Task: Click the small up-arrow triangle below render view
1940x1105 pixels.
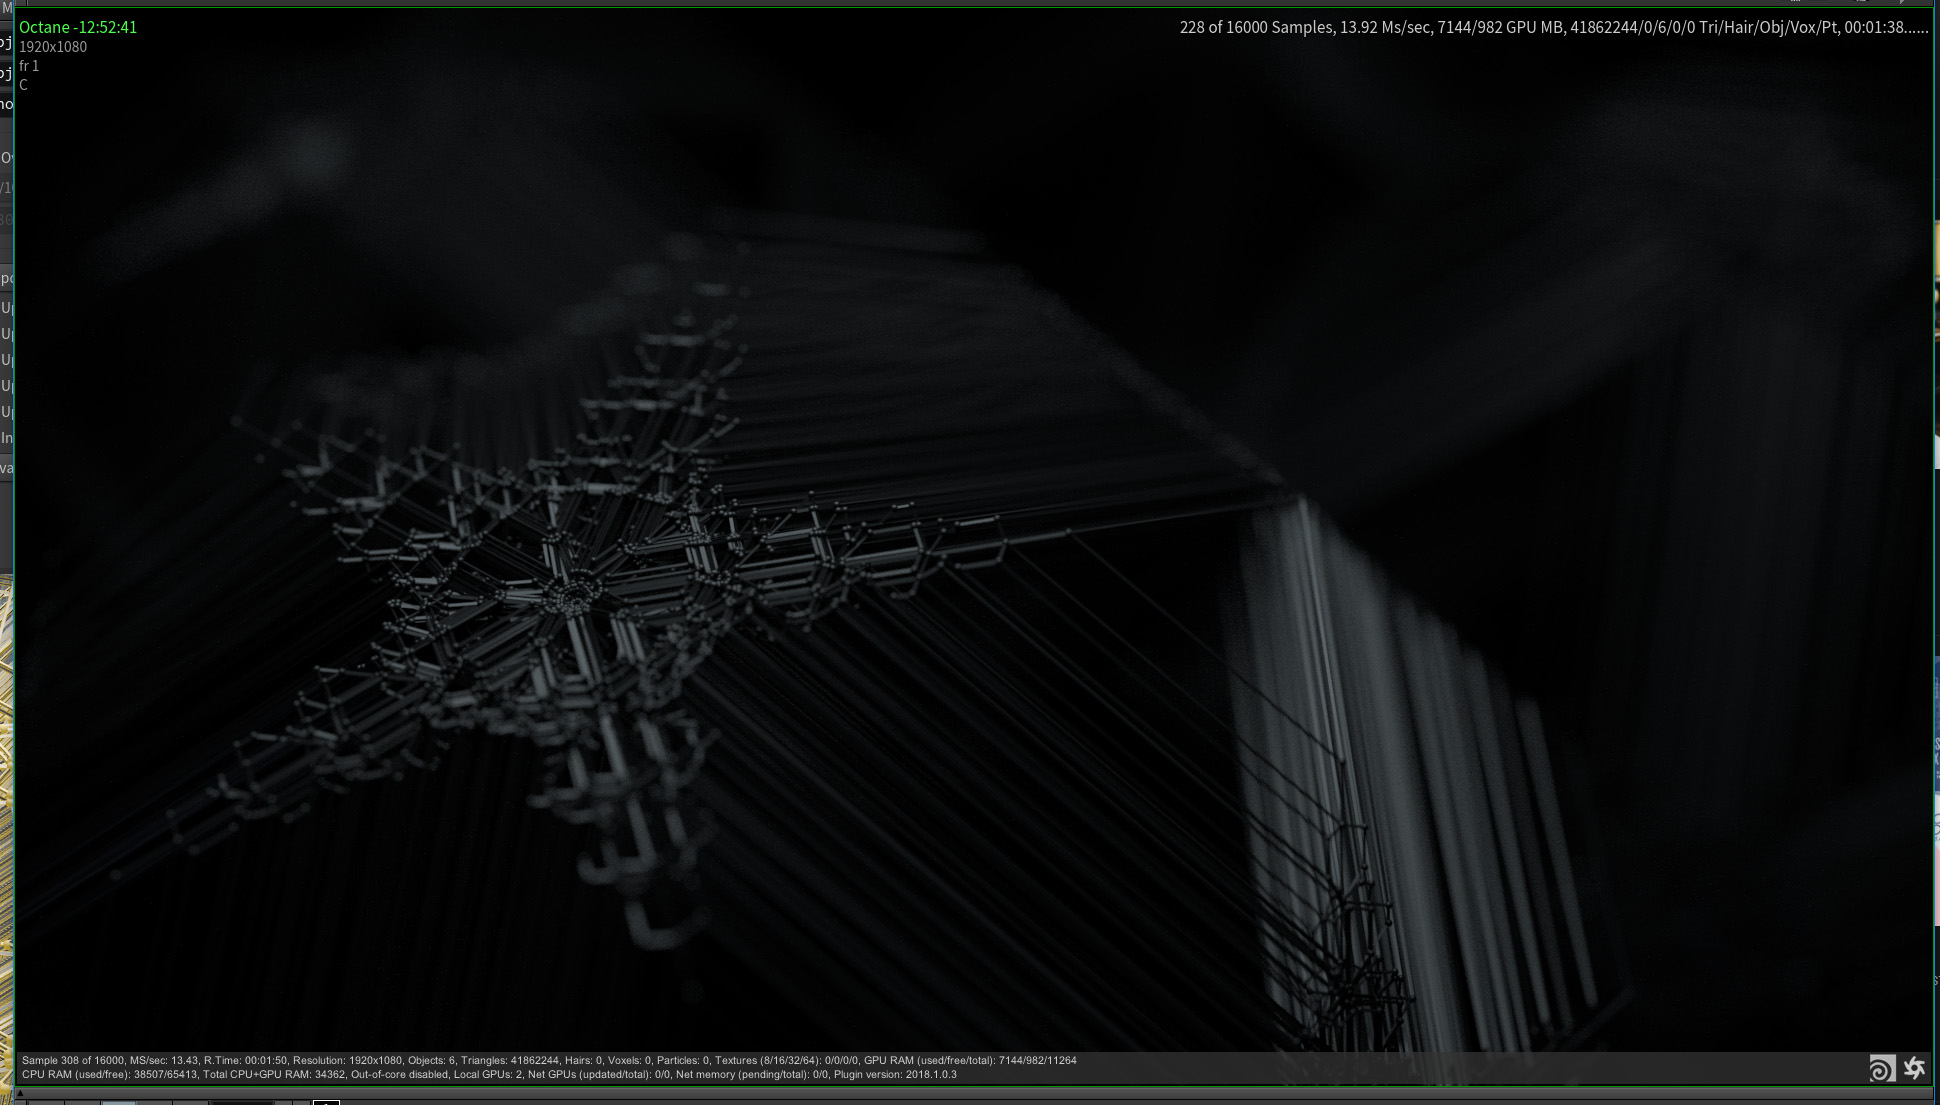Action: pos(20,1093)
